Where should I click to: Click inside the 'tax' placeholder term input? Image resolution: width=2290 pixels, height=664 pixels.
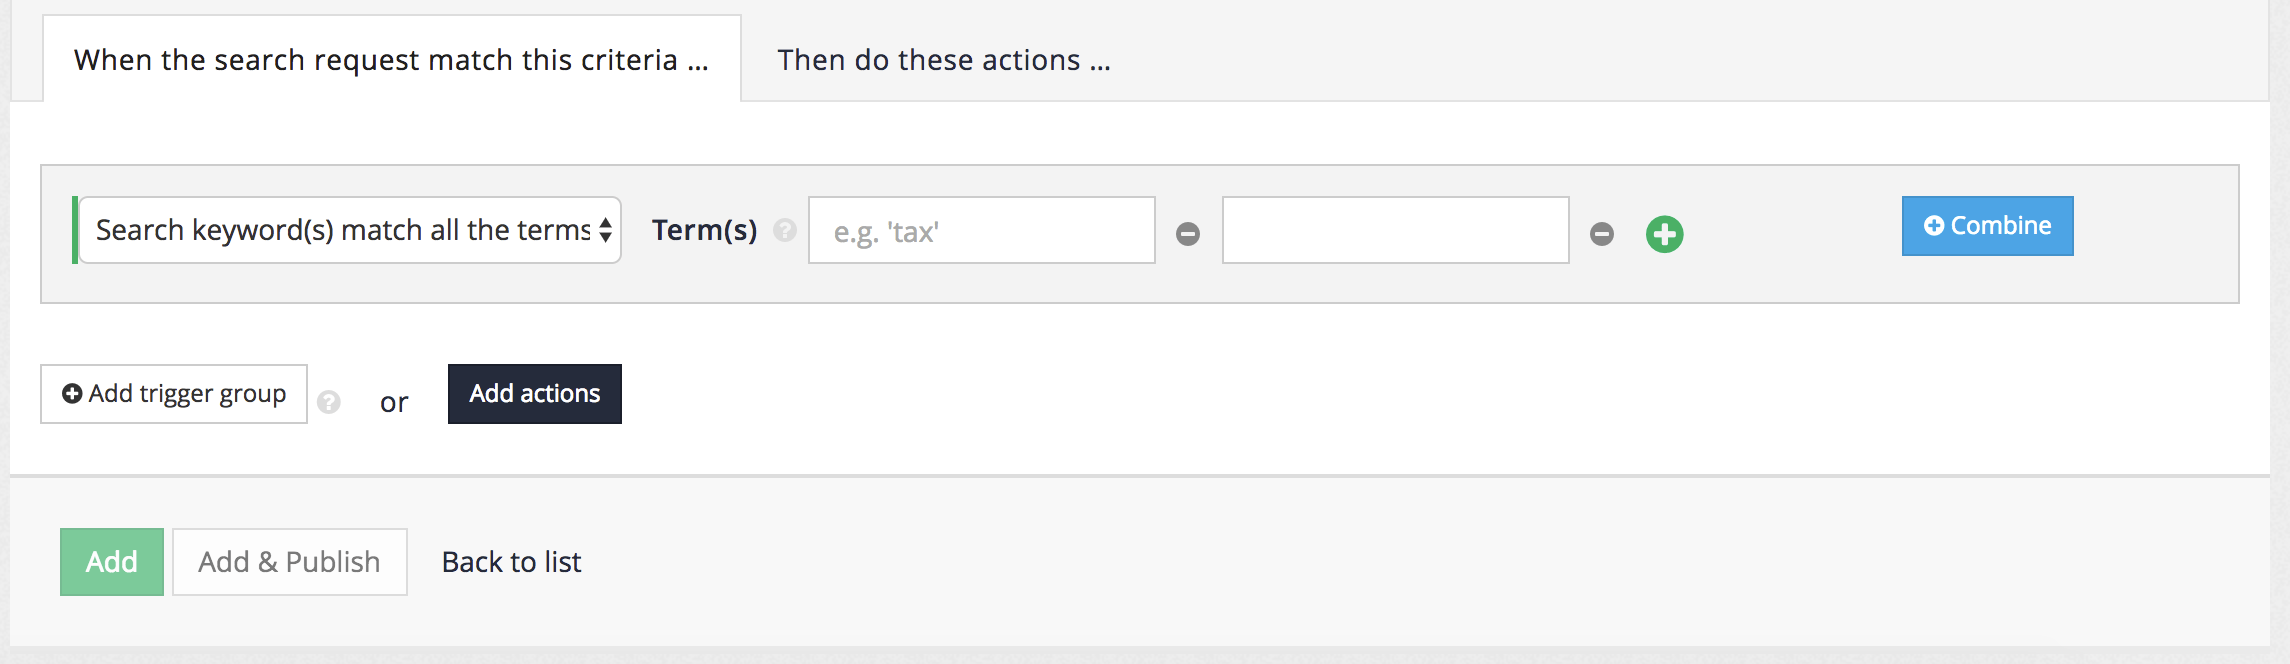[982, 231]
